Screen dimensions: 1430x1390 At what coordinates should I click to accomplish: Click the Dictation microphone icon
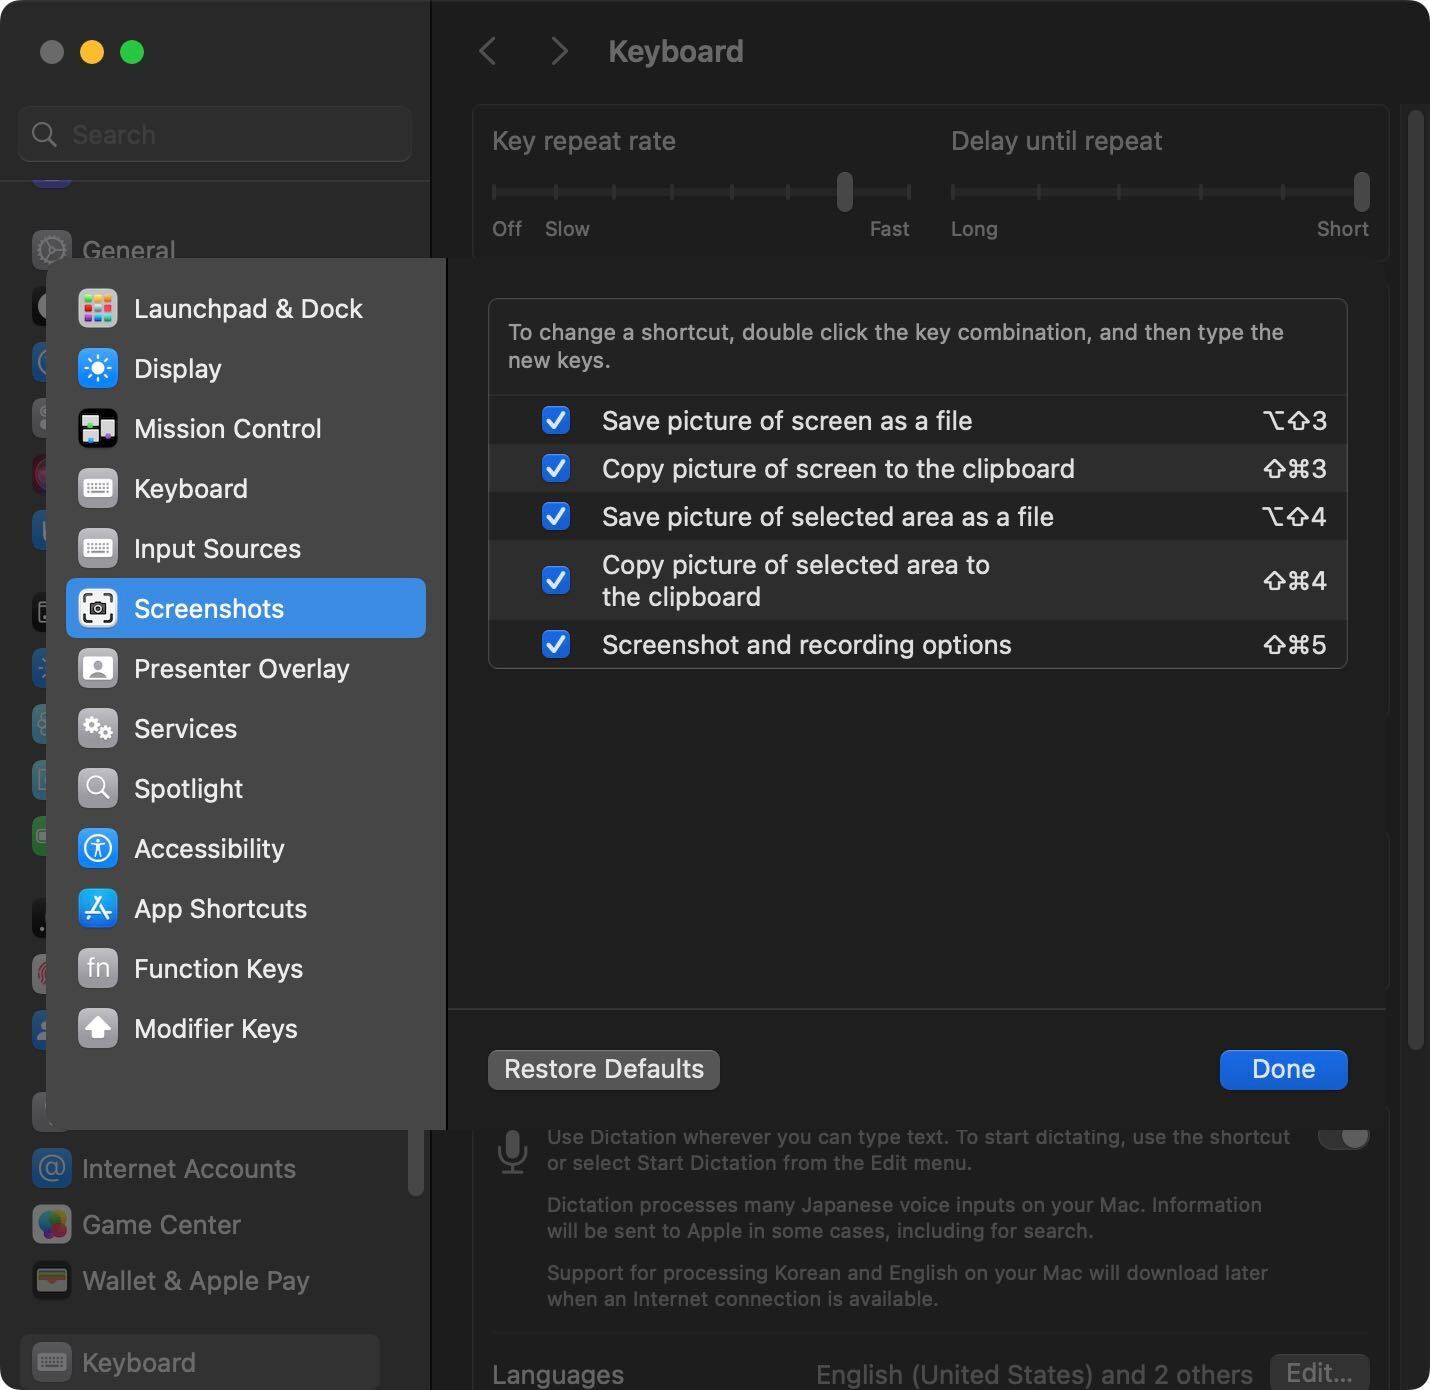[512, 1152]
